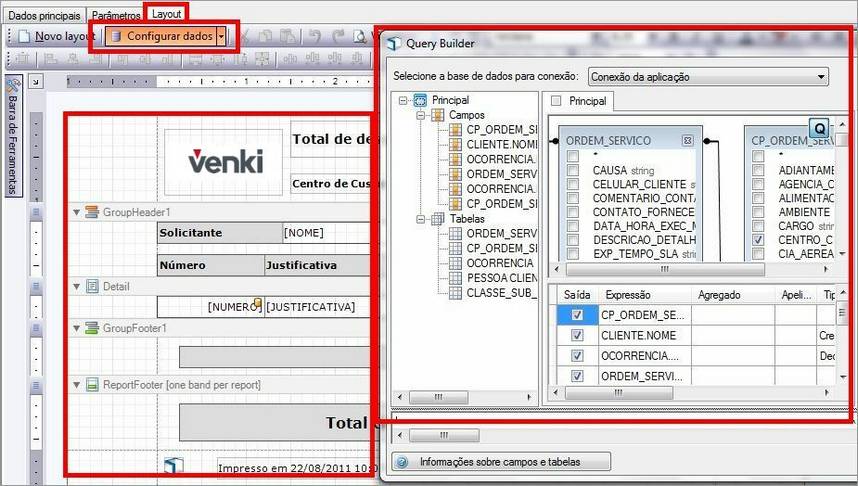This screenshot has height=486, width=858.
Task: Select CLIENTE.NOME field in the tree
Action: tap(501, 144)
